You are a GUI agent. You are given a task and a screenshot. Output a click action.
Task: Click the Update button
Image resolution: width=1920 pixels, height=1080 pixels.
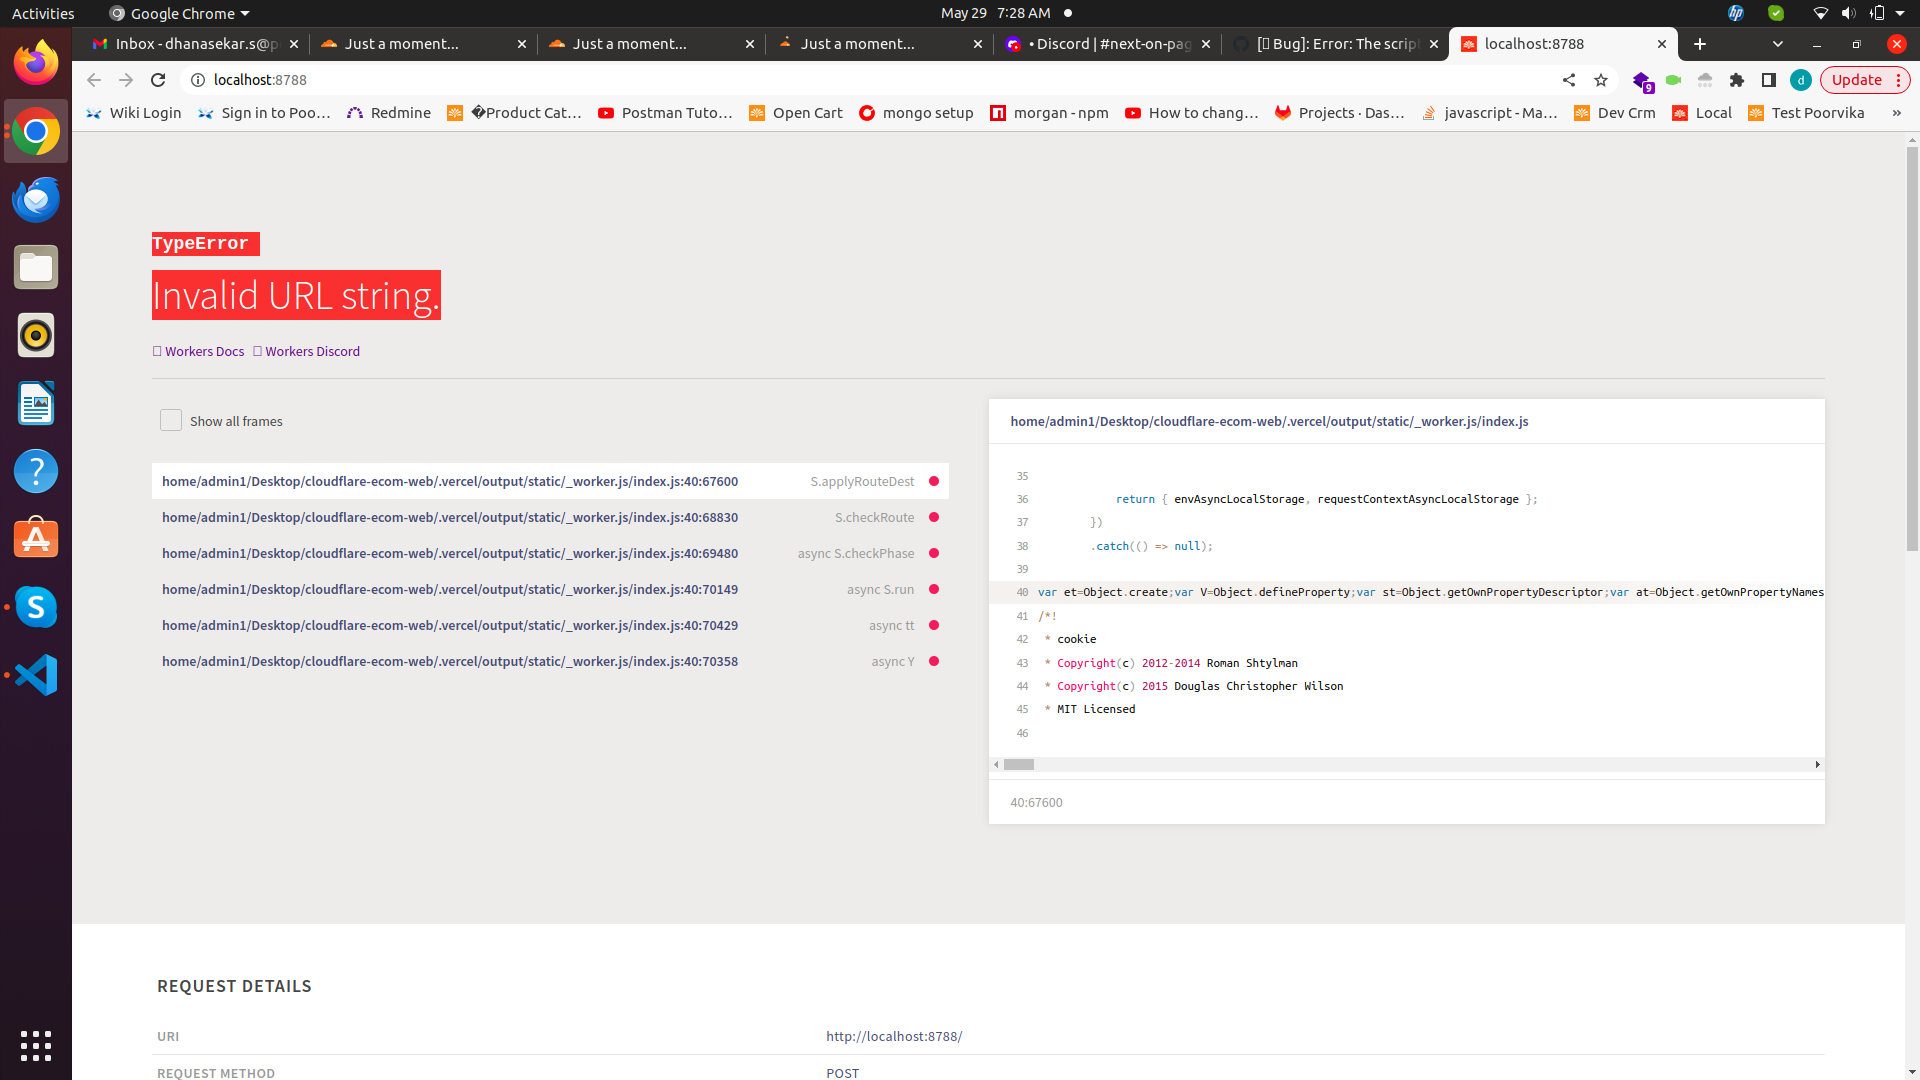(x=1858, y=79)
